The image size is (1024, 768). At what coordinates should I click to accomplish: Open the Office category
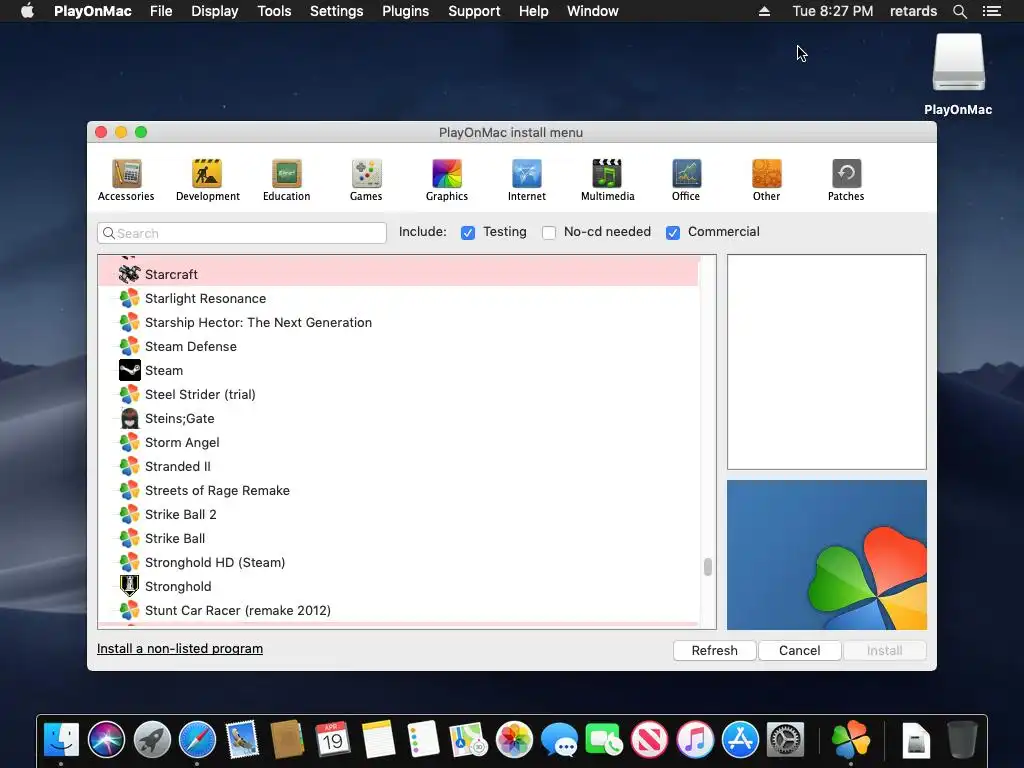(686, 180)
